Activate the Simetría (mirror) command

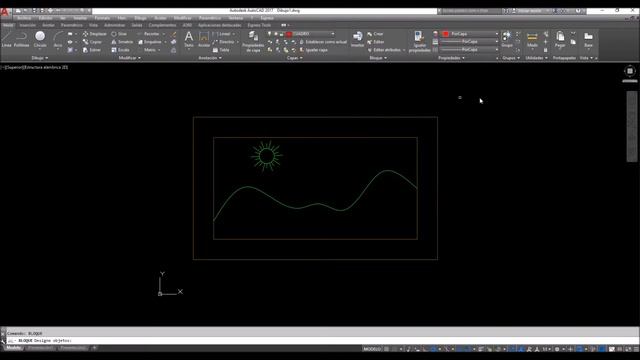pyautogui.click(x=122, y=42)
